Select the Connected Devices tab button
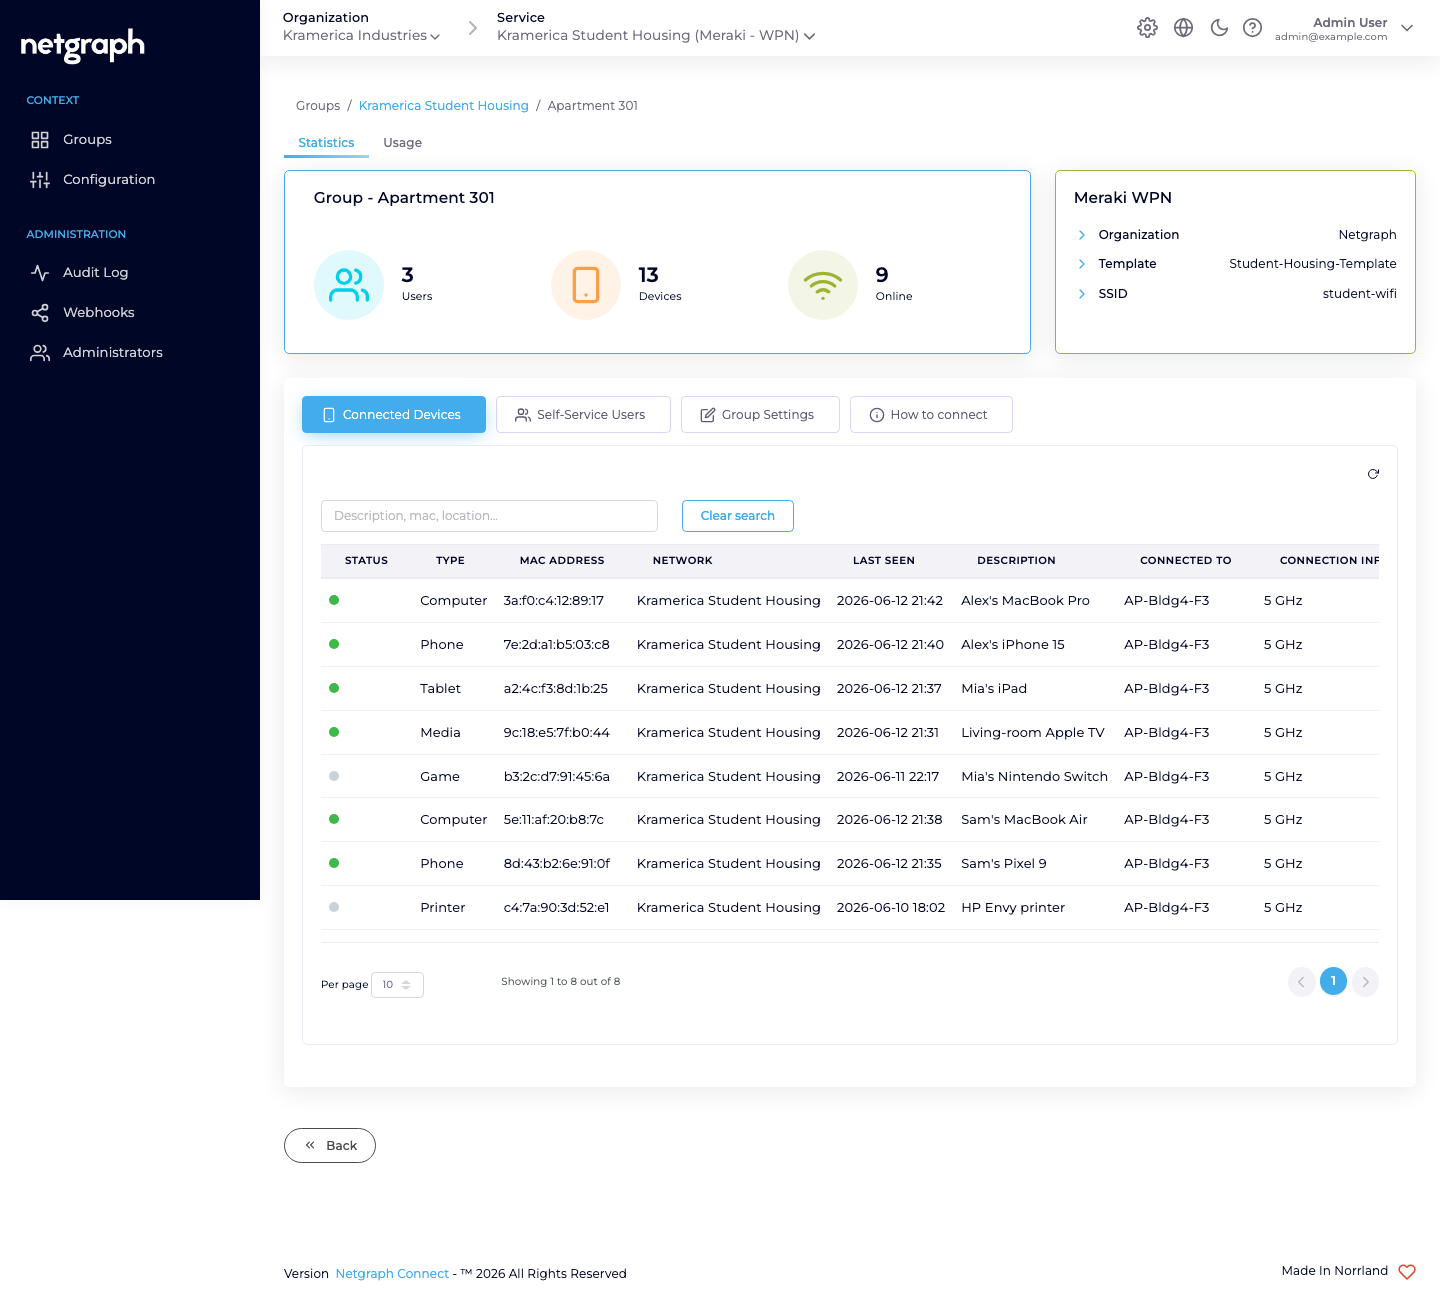Image resolution: width=1440 pixels, height=1292 pixels. tap(394, 415)
